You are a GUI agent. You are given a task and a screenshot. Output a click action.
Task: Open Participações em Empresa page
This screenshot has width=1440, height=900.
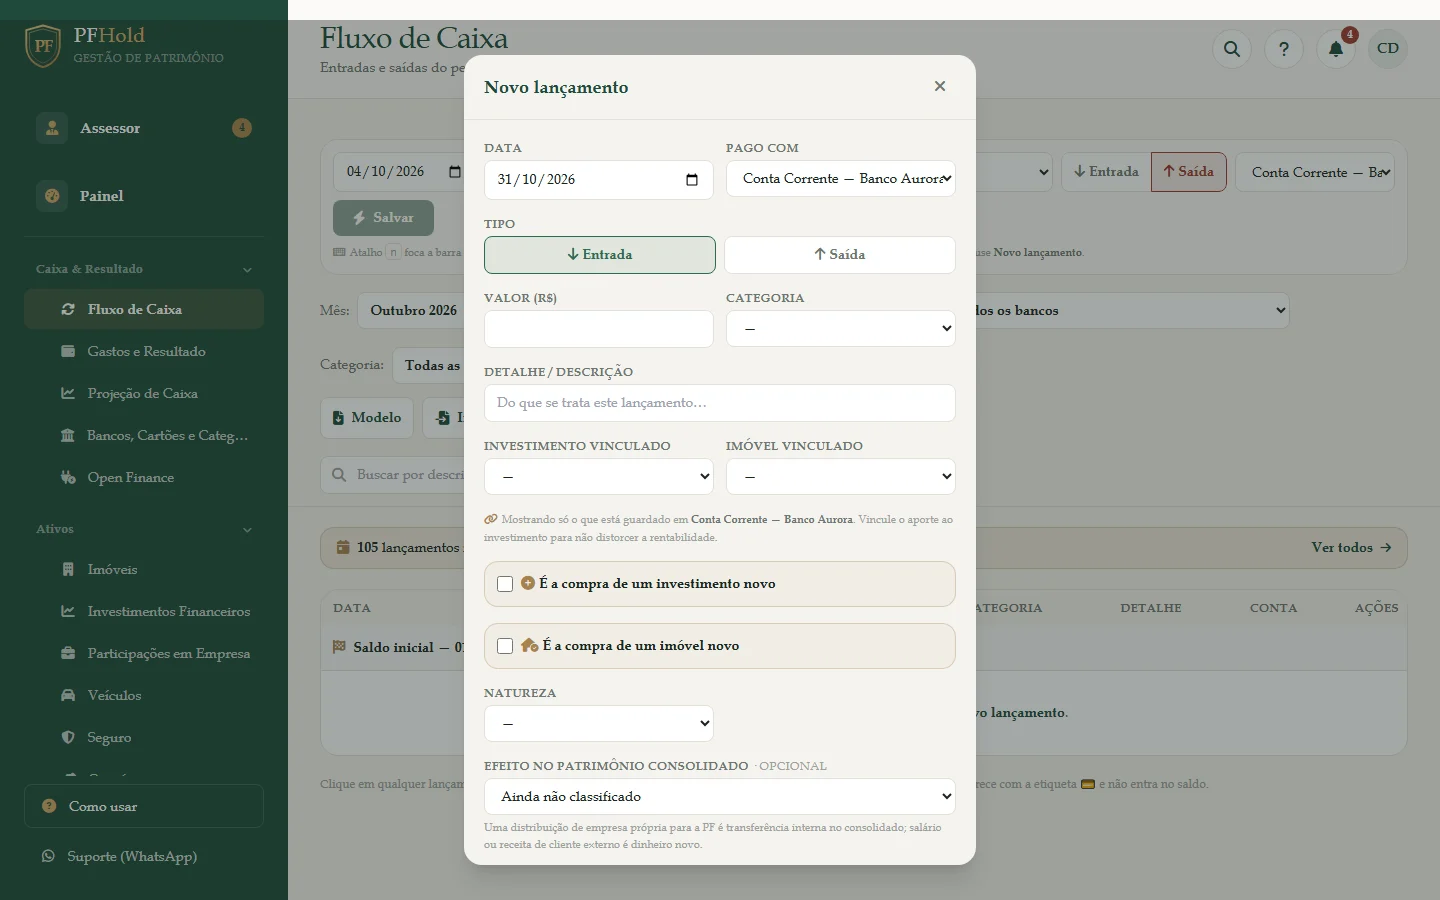(x=144, y=654)
